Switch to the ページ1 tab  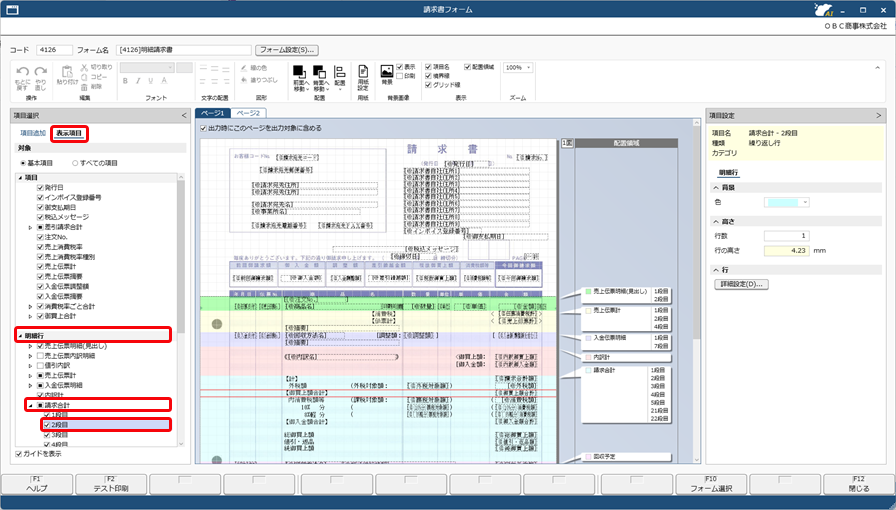coord(213,113)
